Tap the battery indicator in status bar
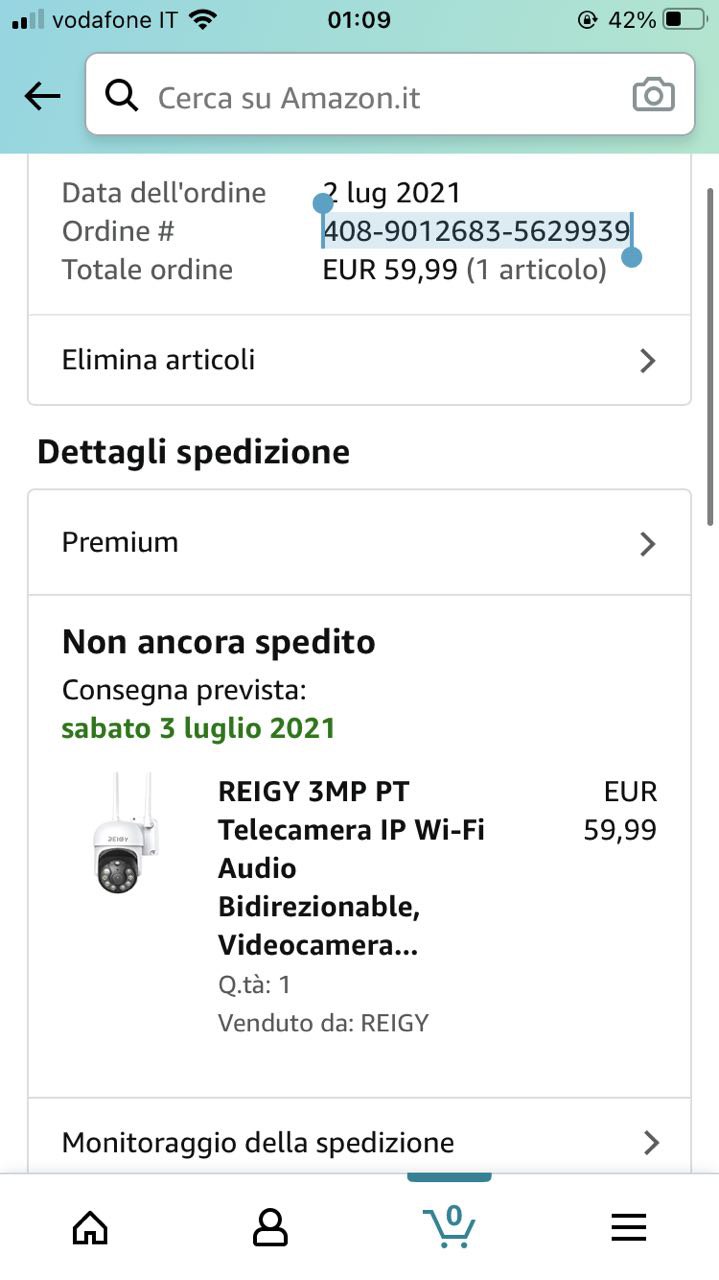719x1280 pixels. point(684,19)
